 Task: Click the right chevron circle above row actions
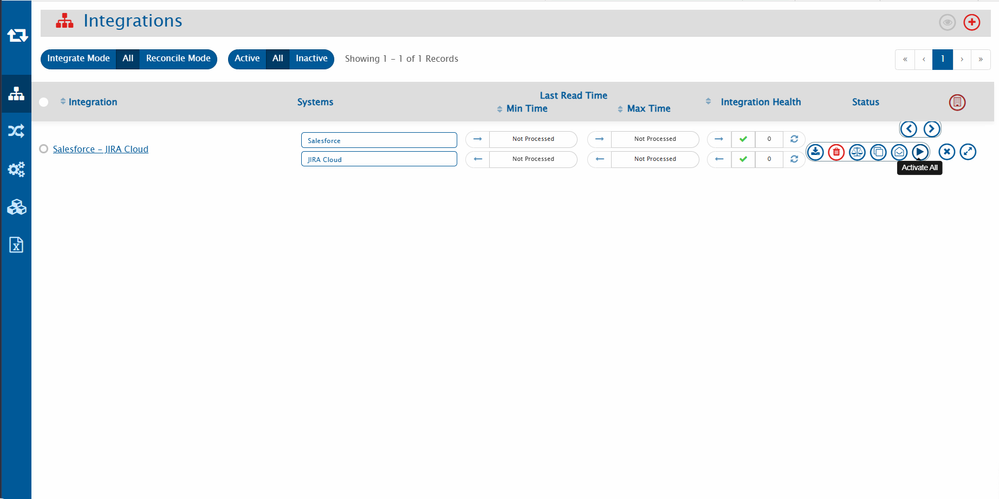(x=931, y=129)
